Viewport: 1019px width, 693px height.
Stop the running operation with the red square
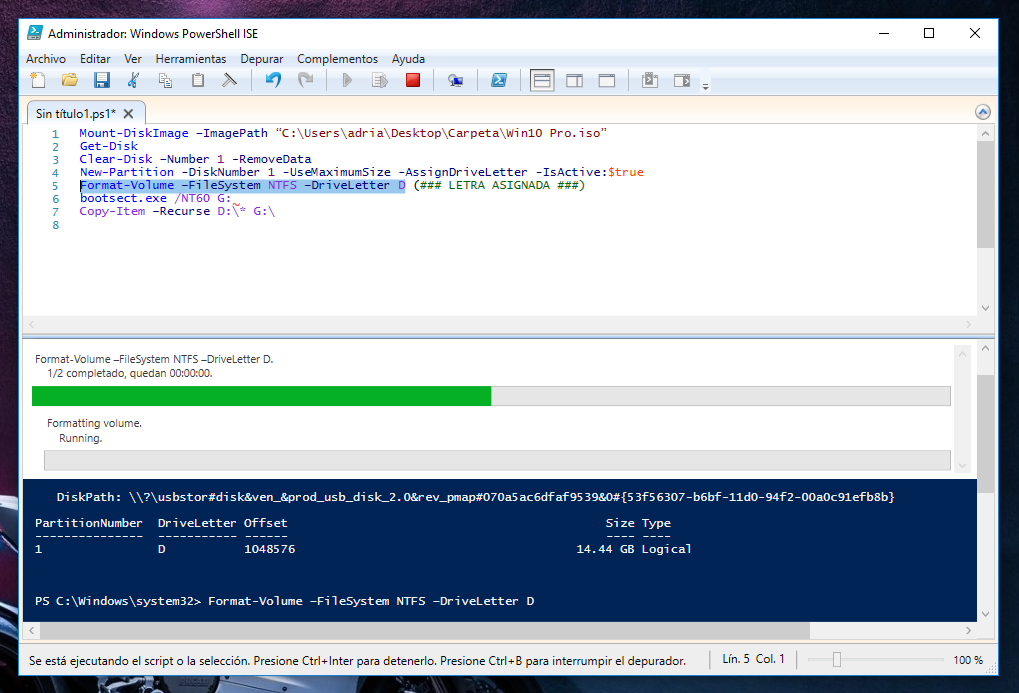(x=413, y=81)
